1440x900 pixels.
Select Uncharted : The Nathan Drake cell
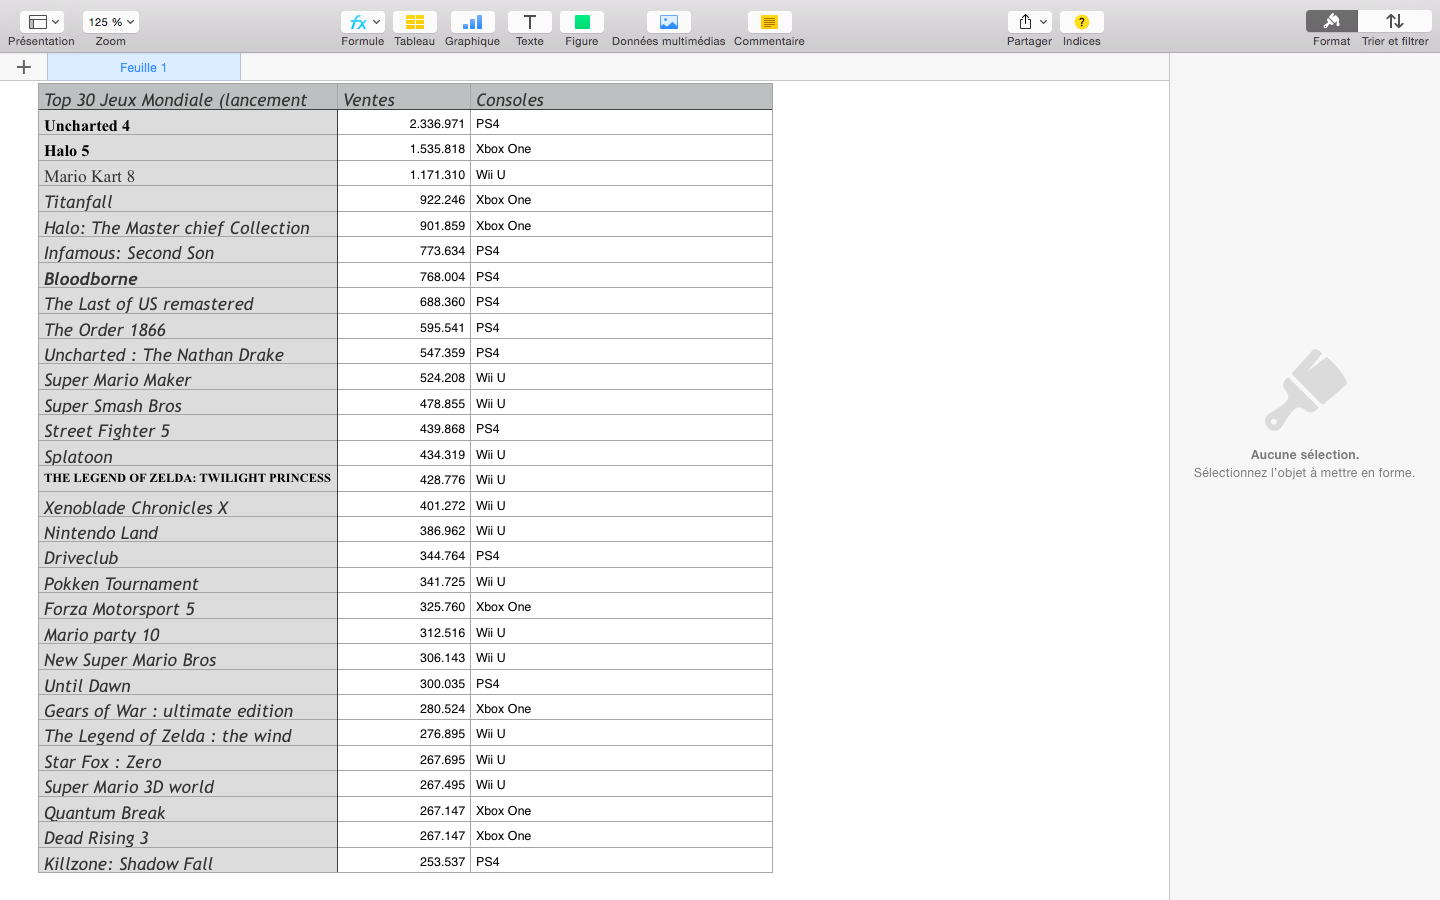coord(188,352)
